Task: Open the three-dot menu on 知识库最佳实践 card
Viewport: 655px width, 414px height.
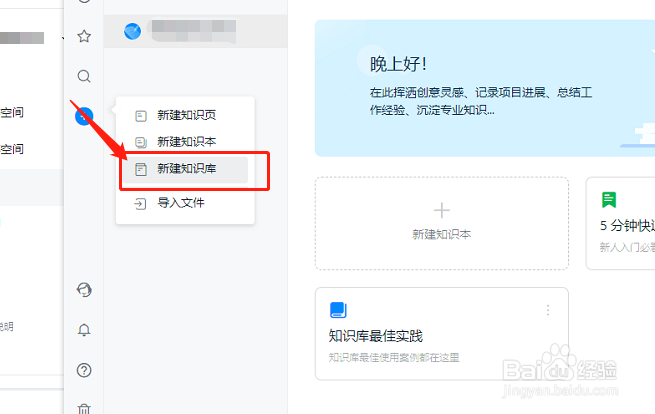Action: click(x=548, y=311)
